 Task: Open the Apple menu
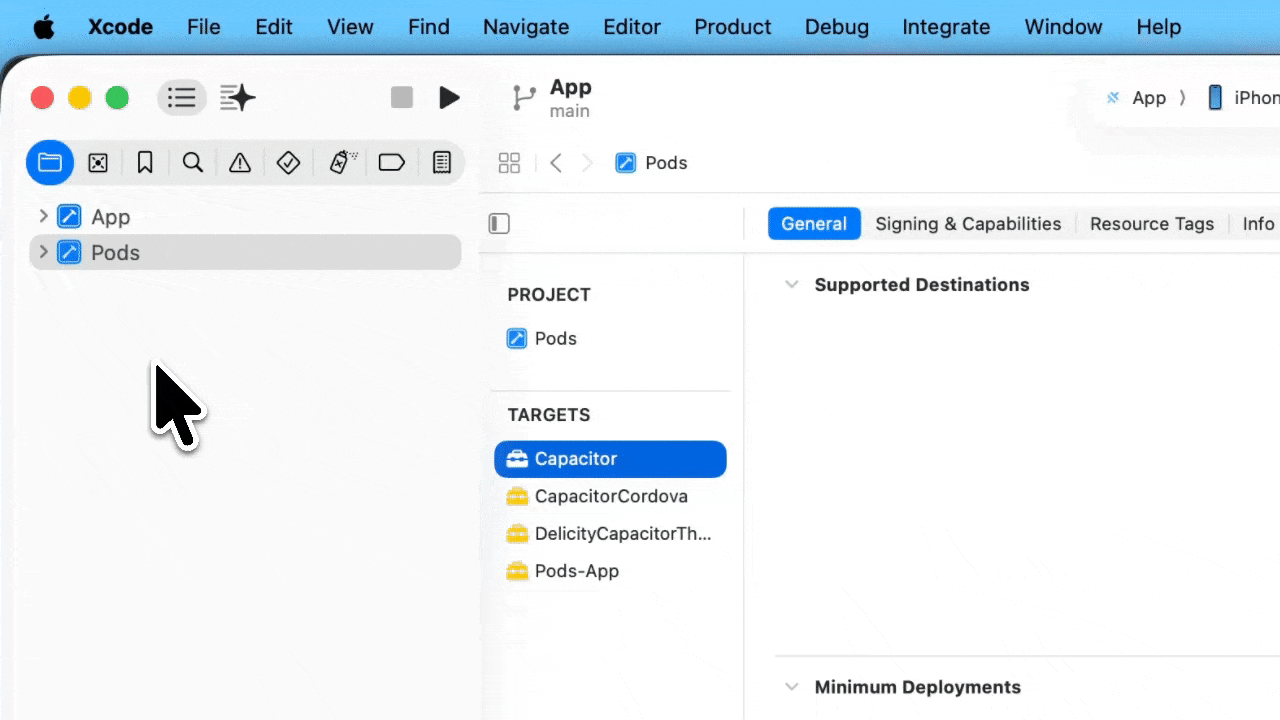point(44,27)
